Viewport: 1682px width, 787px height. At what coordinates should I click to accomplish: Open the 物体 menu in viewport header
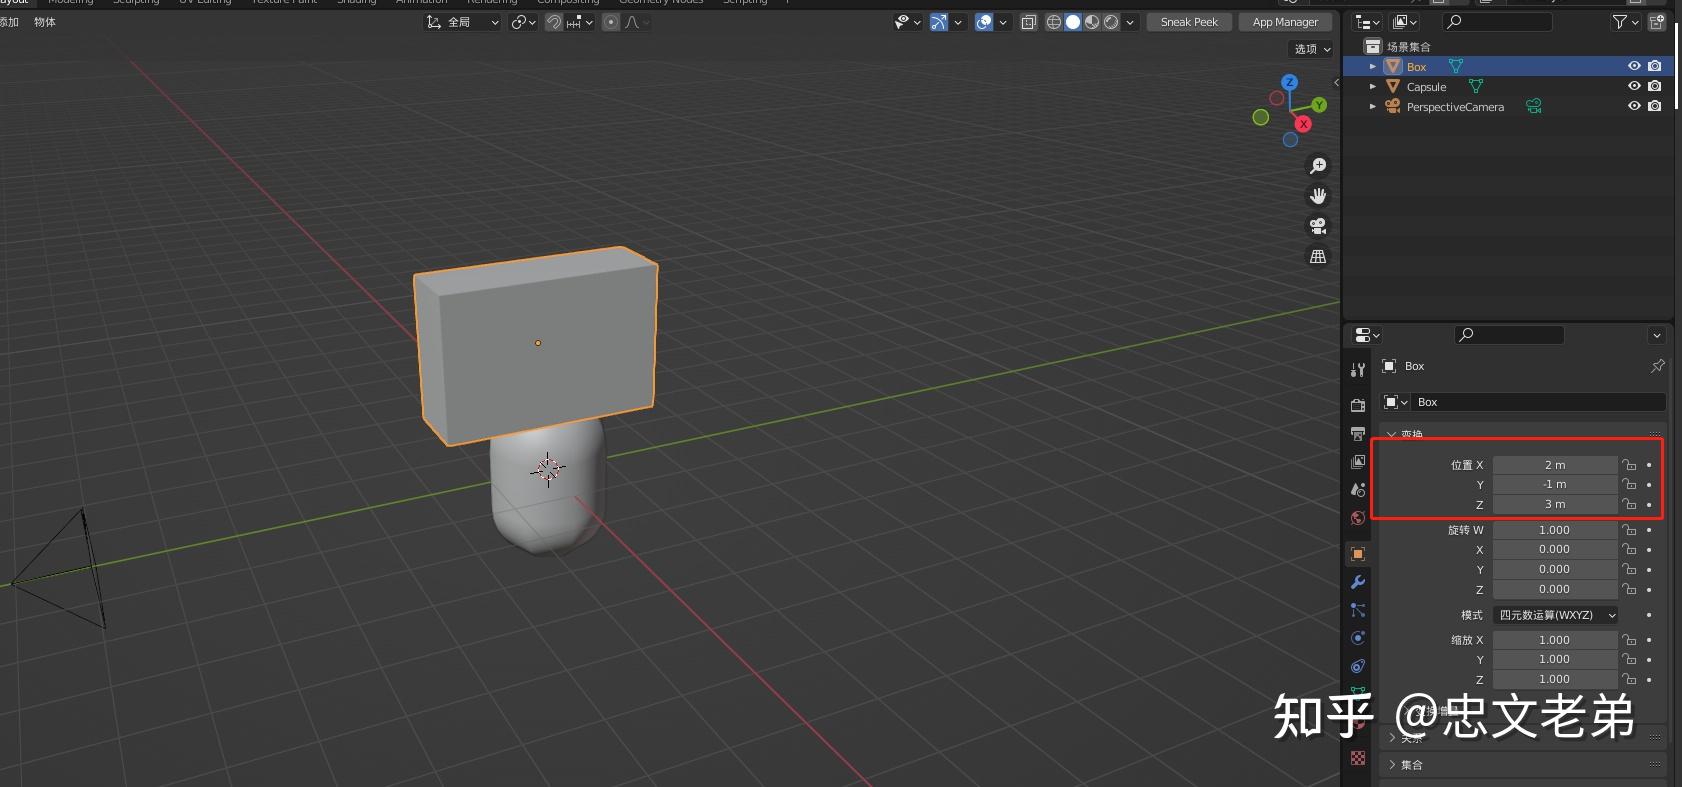pos(45,22)
